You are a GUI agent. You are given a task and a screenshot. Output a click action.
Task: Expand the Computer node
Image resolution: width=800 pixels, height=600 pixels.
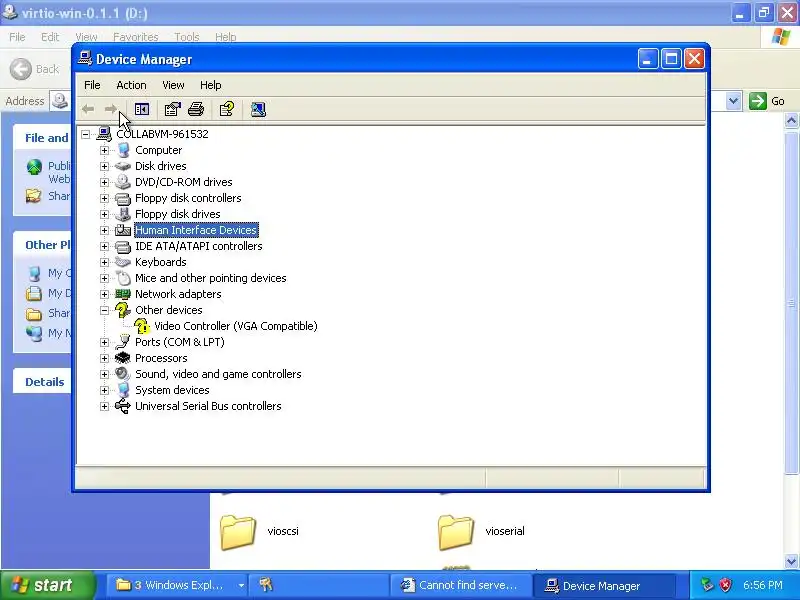pyautogui.click(x=104, y=150)
